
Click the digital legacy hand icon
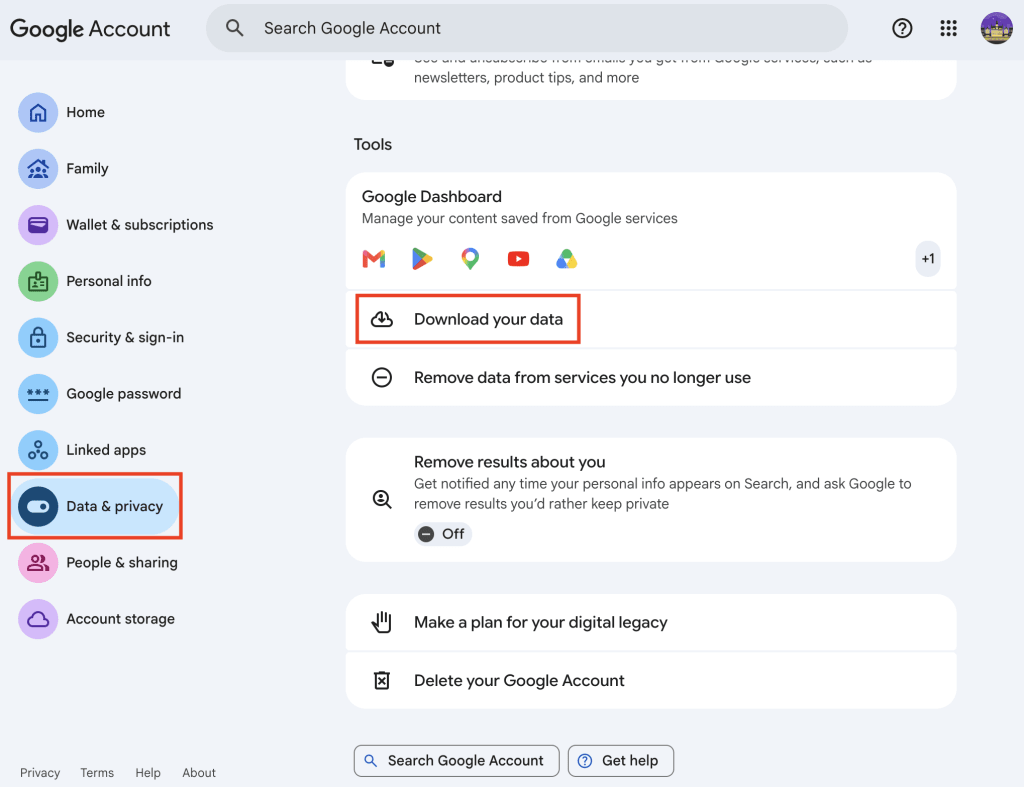click(x=382, y=622)
